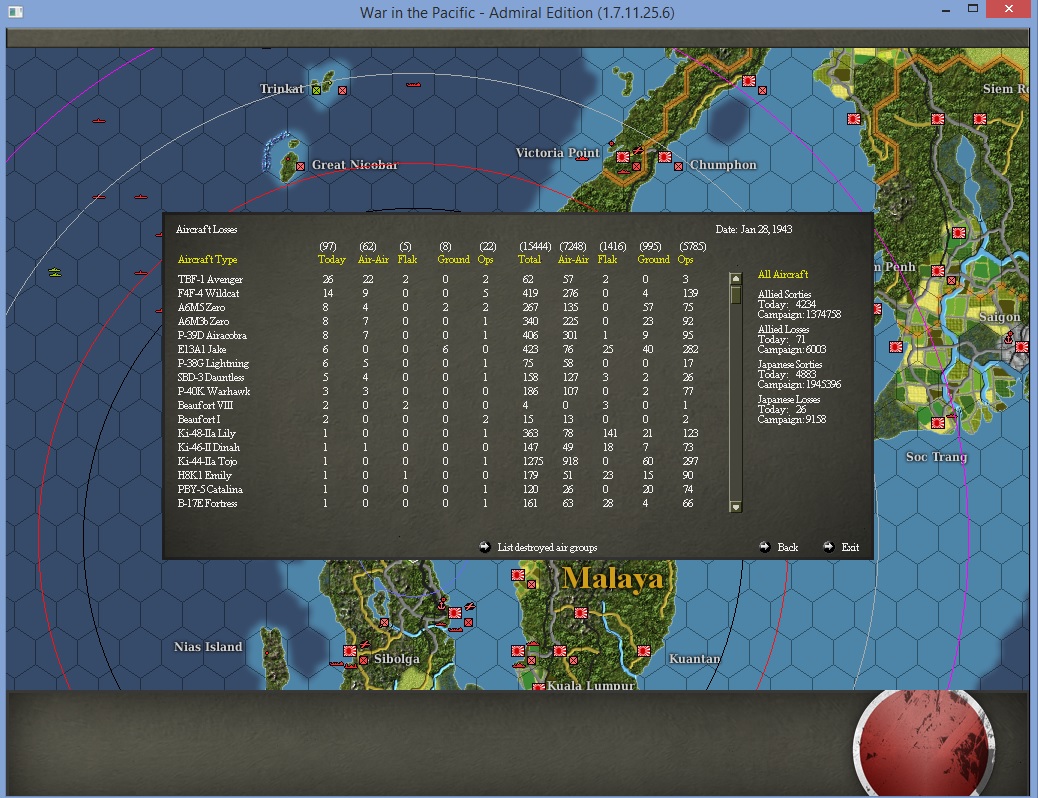
Task: Click the Japanese Losses heading
Action: click(788, 399)
